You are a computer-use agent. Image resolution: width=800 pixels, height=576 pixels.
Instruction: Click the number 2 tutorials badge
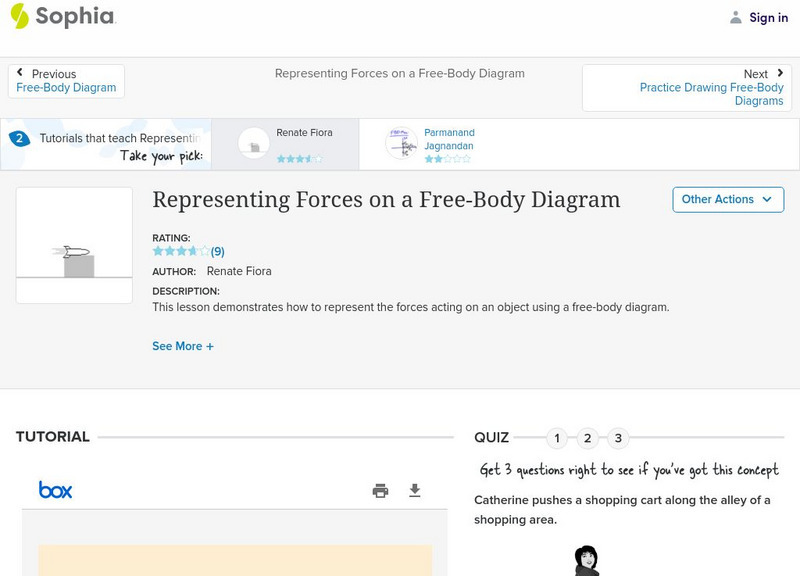18,139
